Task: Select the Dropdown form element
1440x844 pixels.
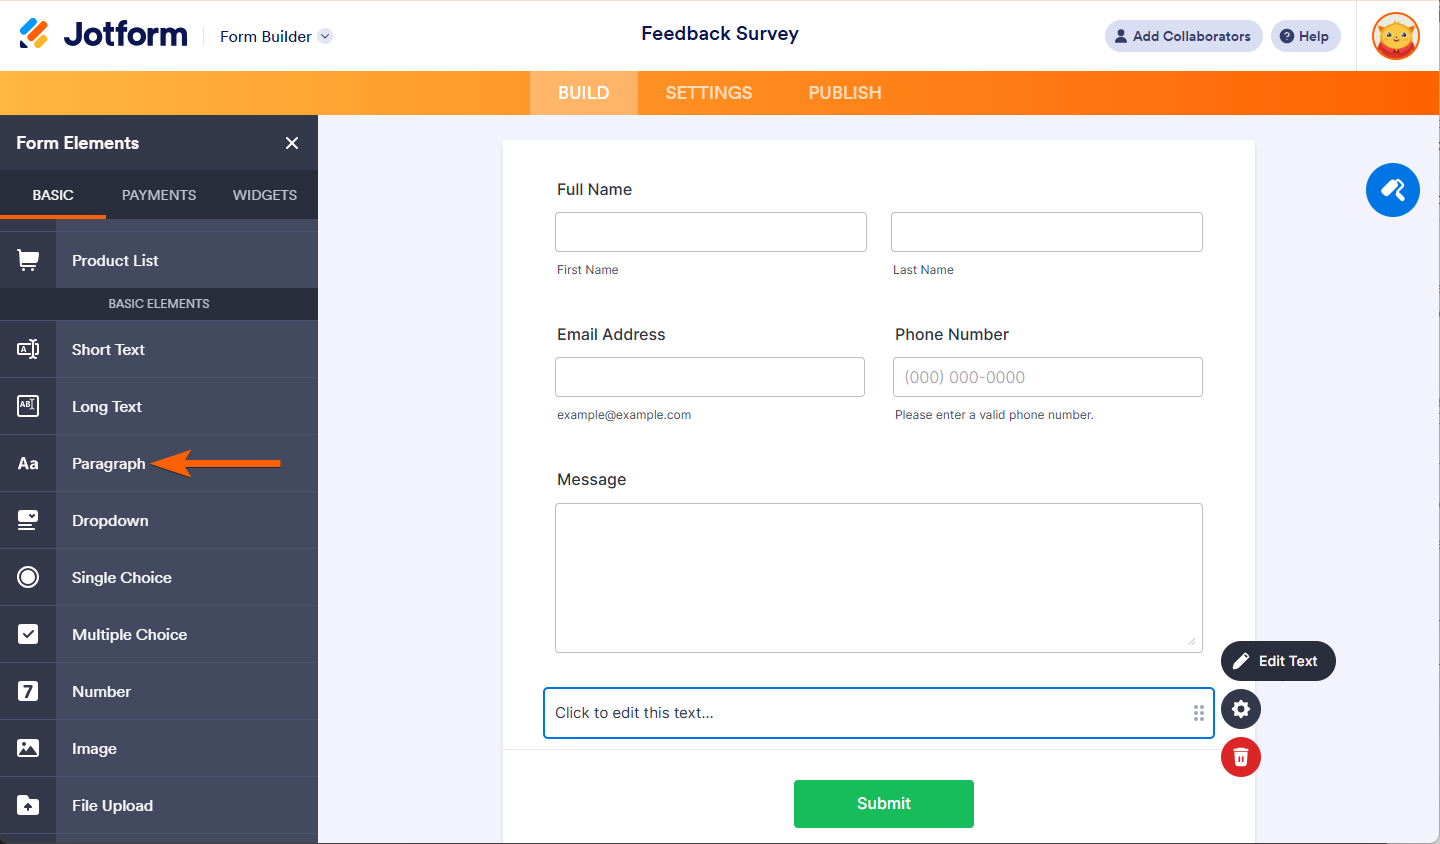Action: click(x=110, y=520)
